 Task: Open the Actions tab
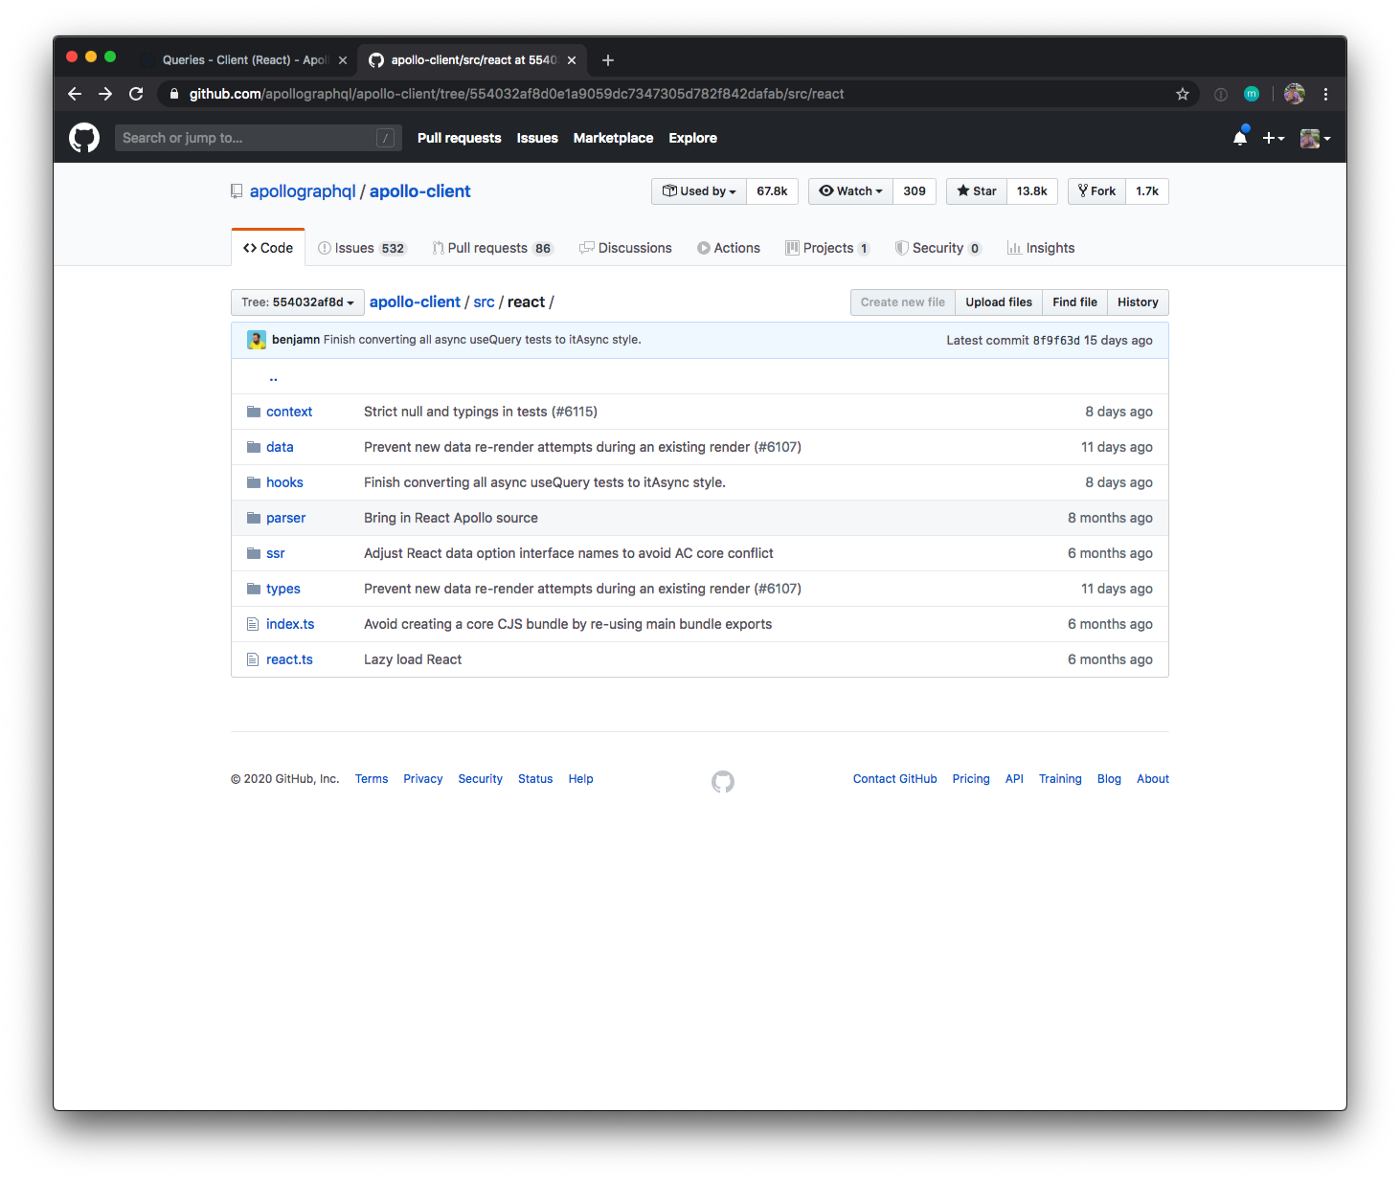coord(728,248)
